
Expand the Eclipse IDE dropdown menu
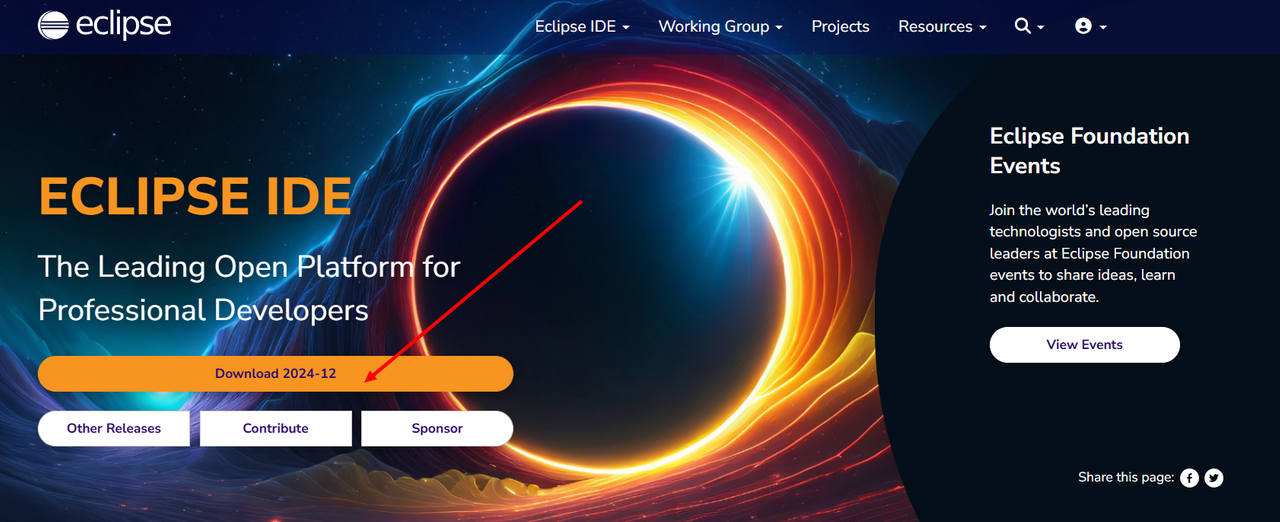click(x=582, y=26)
